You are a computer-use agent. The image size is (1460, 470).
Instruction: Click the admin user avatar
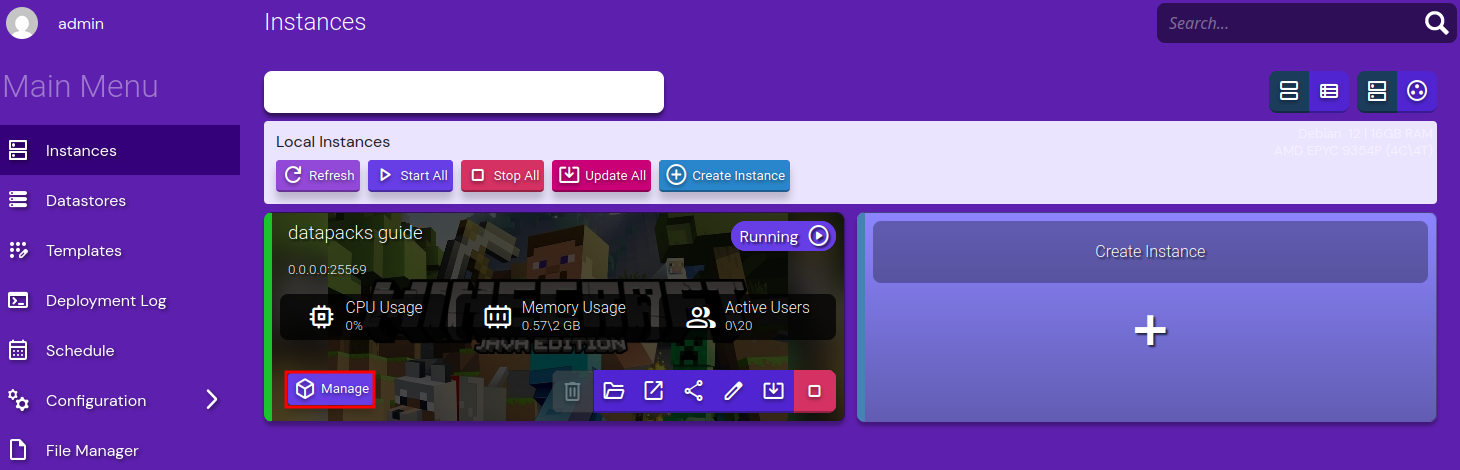(x=22, y=23)
